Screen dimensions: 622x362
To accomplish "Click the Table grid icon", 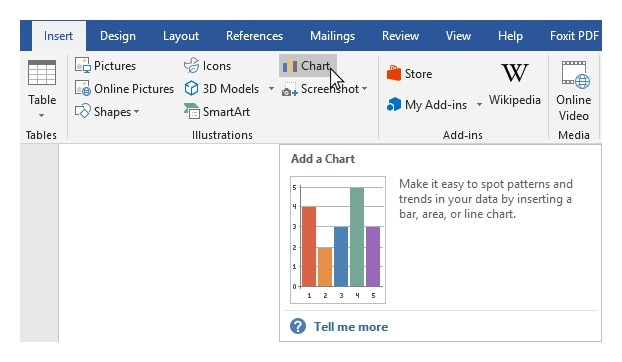I will pos(42,73).
